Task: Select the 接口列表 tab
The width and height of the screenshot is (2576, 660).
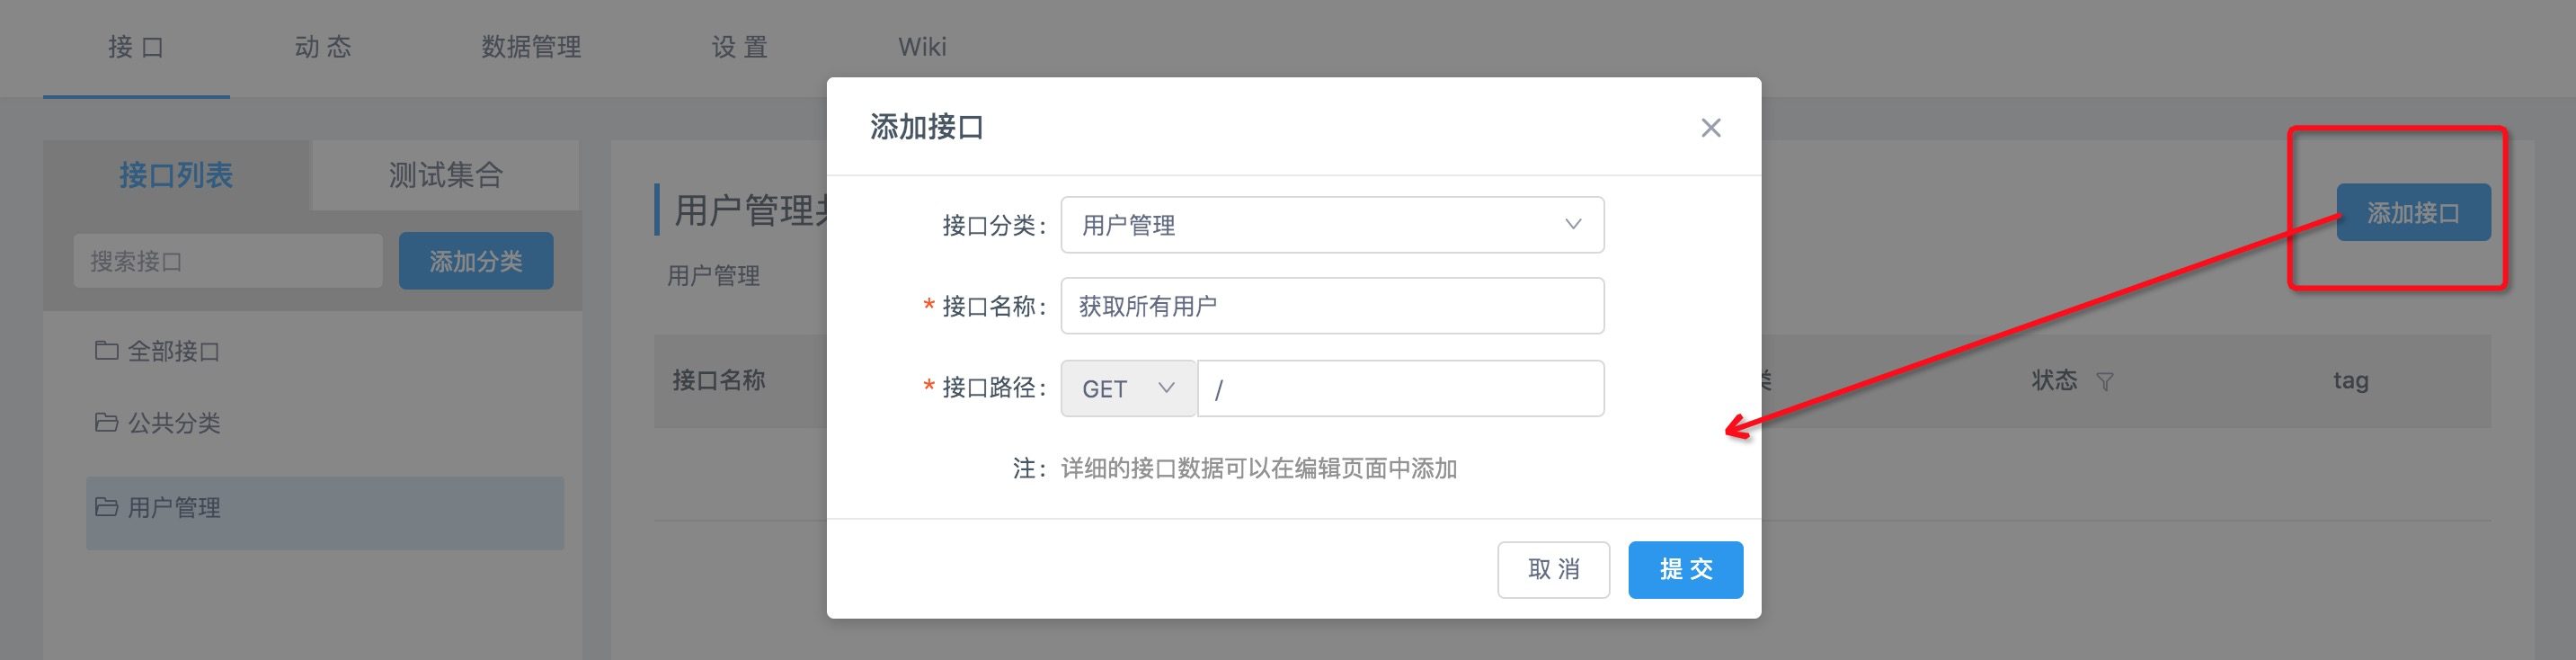Action: [x=177, y=174]
